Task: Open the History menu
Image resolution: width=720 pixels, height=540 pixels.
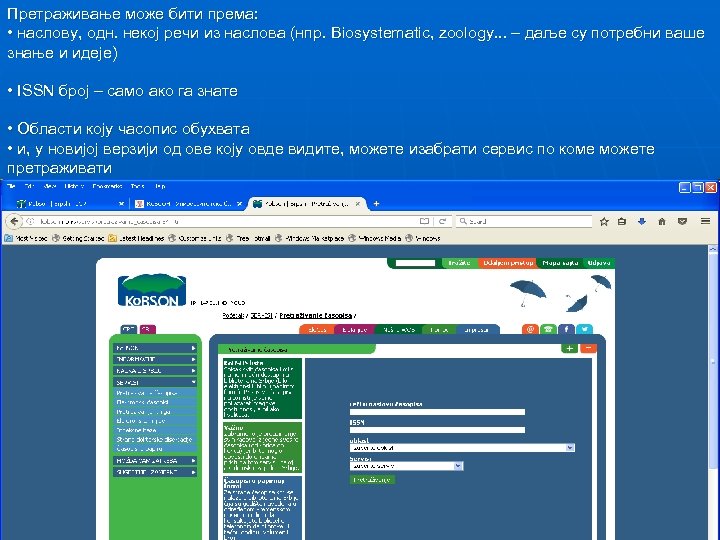Action: (74, 186)
